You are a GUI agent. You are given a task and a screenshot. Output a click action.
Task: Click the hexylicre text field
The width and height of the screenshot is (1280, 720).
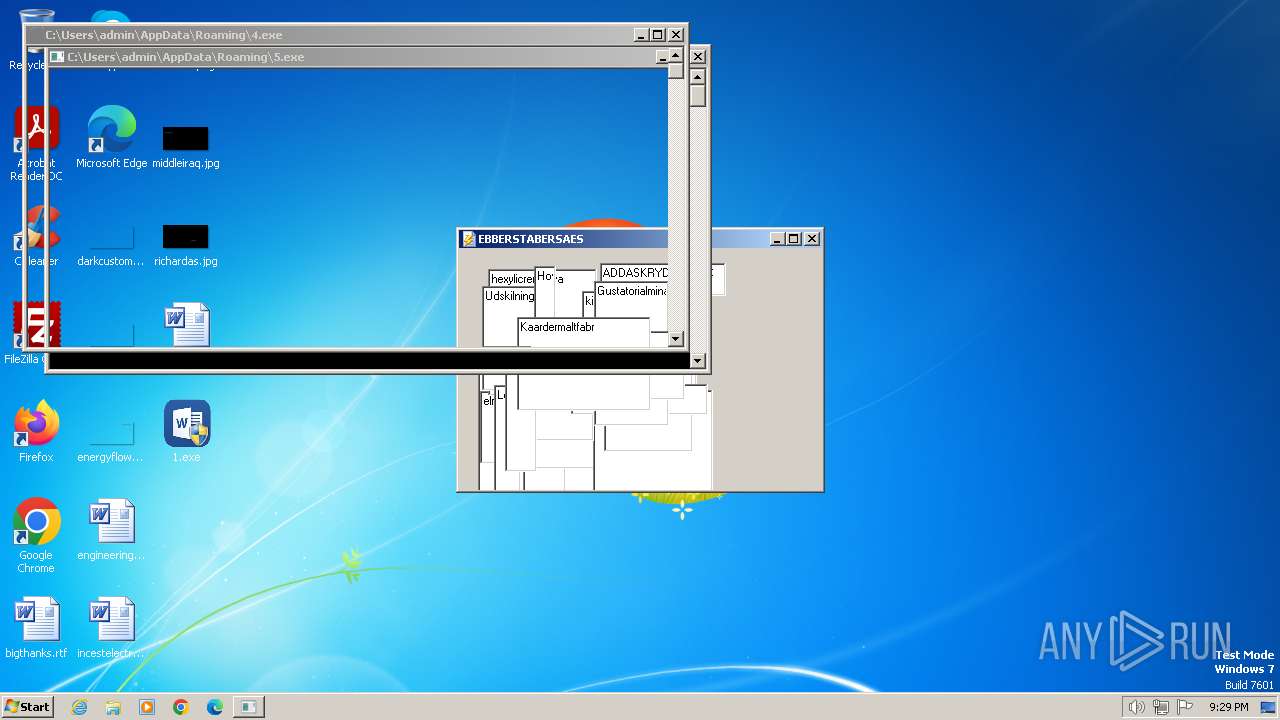click(x=512, y=278)
